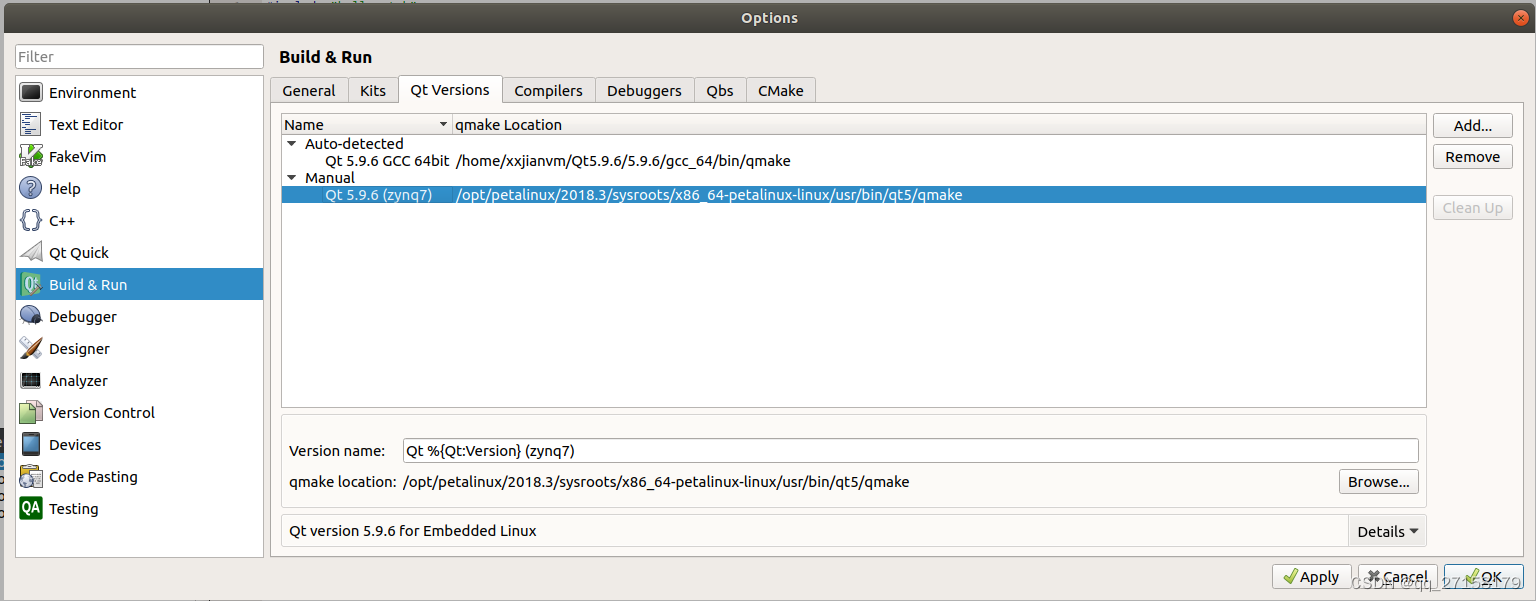
Task: Click inside the Filter search field
Action: click(138, 56)
